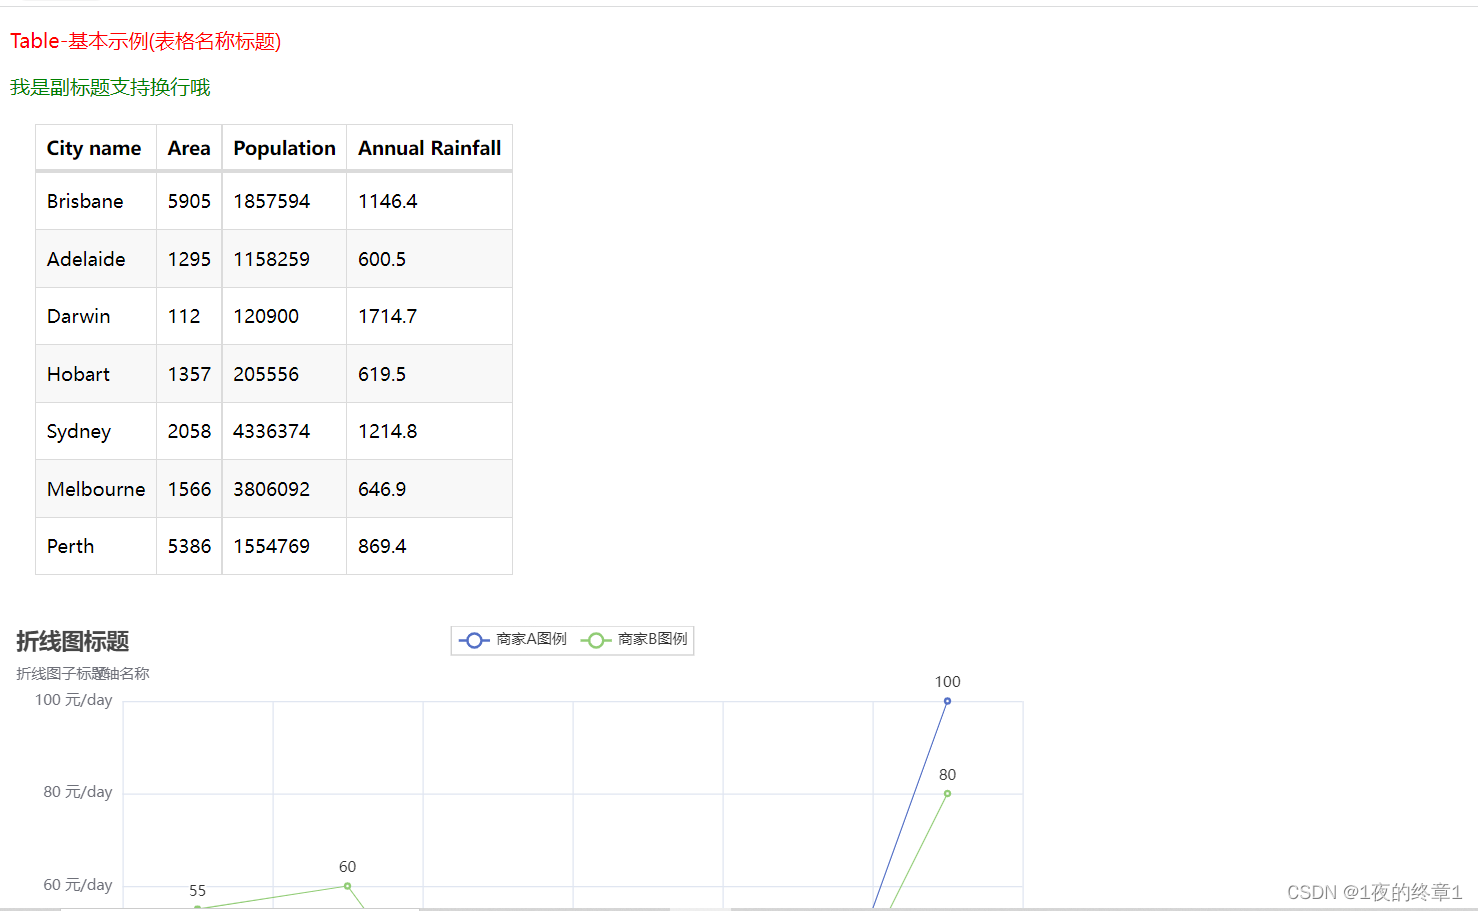The height and width of the screenshot is (911, 1478).
Task: Click population value 120900
Action: coord(284,316)
